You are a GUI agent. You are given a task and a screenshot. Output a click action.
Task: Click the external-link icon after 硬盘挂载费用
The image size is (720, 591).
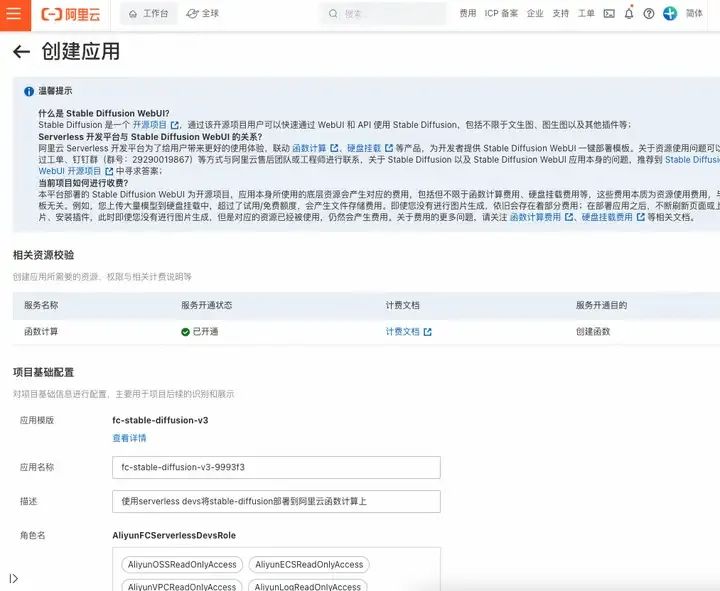(x=641, y=217)
